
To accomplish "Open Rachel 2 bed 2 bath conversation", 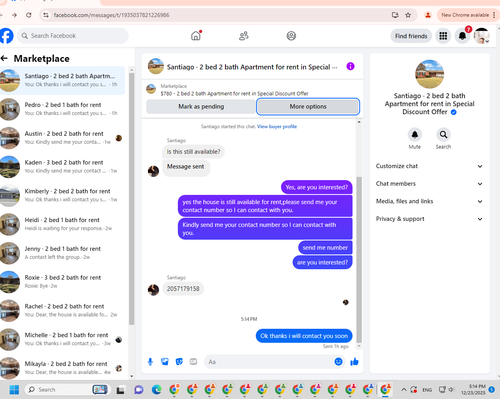I will (63, 310).
